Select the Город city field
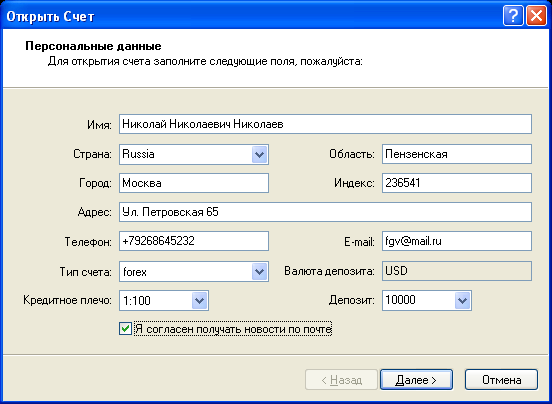This screenshot has width=552, height=404. click(194, 183)
